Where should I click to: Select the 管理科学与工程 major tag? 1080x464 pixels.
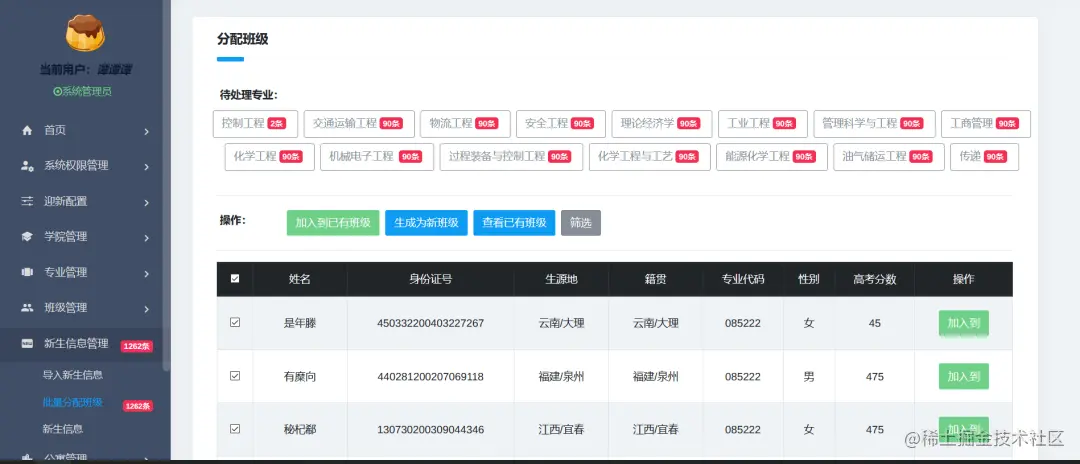tap(874, 124)
